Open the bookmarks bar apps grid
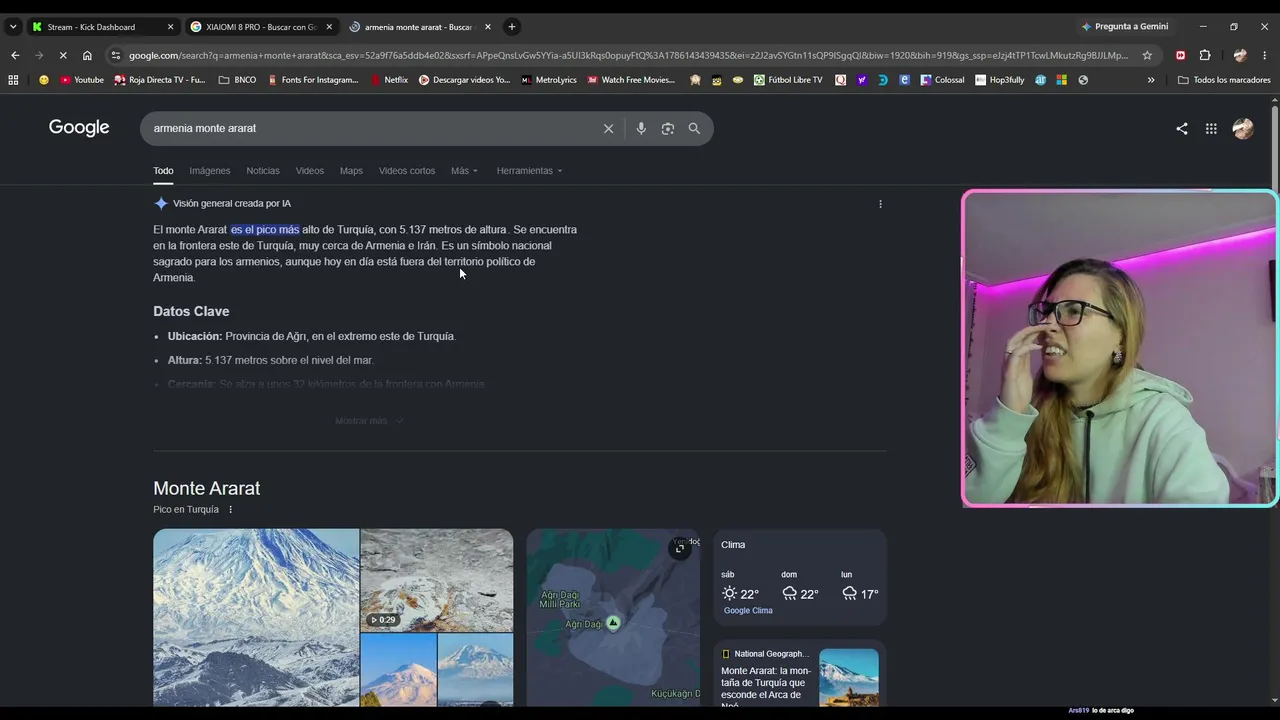The width and height of the screenshot is (1280, 720). tap(13, 80)
